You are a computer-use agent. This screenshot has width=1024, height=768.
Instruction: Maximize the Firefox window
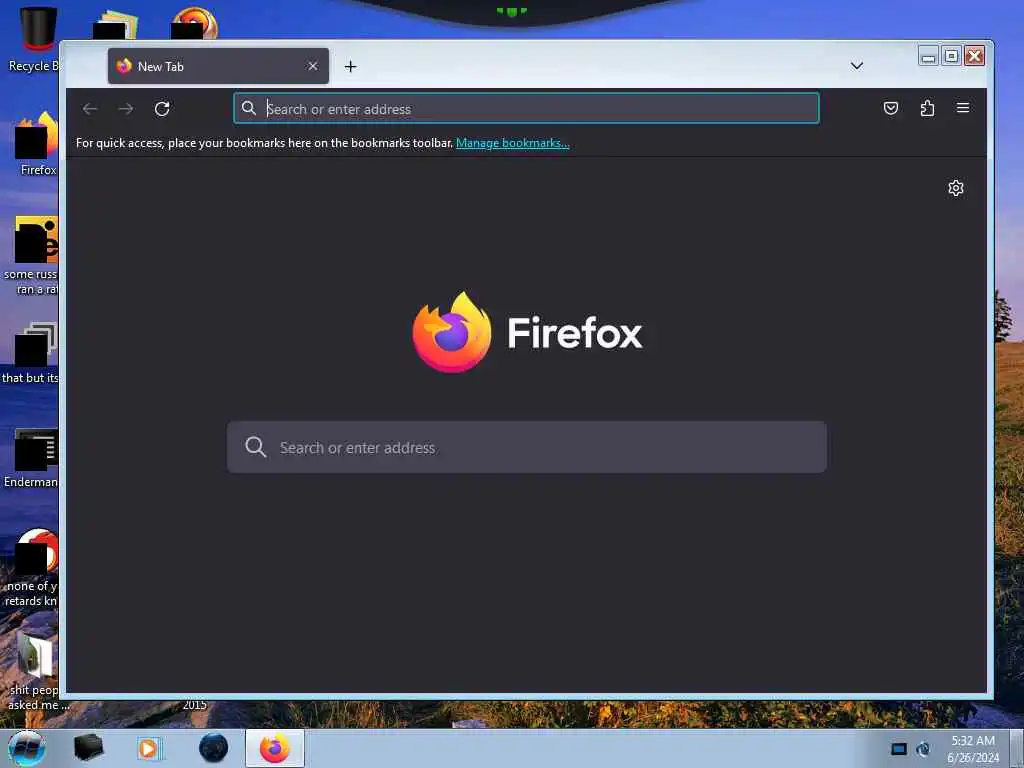pyautogui.click(x=952, y=57)
